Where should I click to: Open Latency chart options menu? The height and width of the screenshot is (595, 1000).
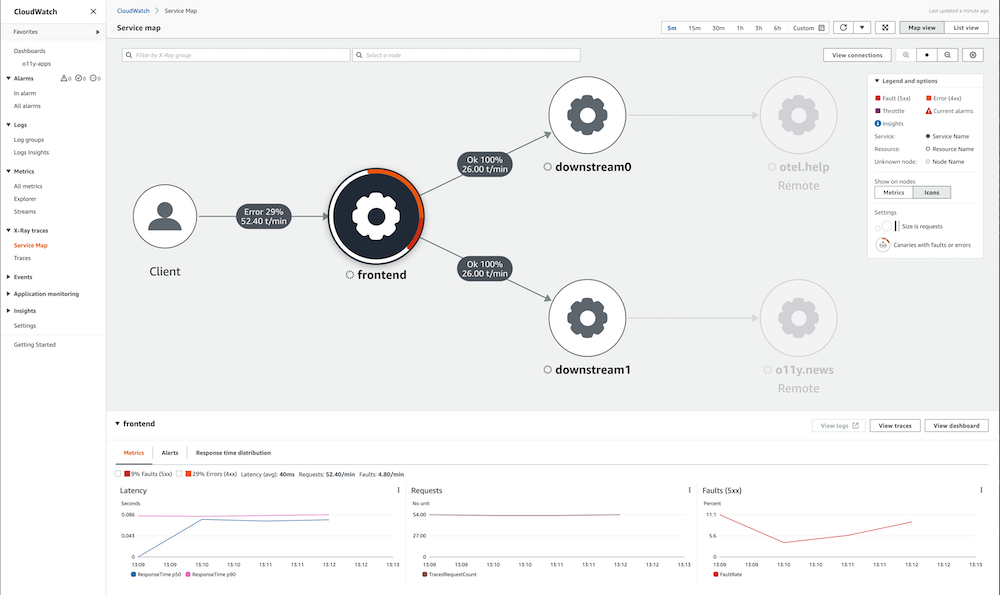click(x=399, y=490)
